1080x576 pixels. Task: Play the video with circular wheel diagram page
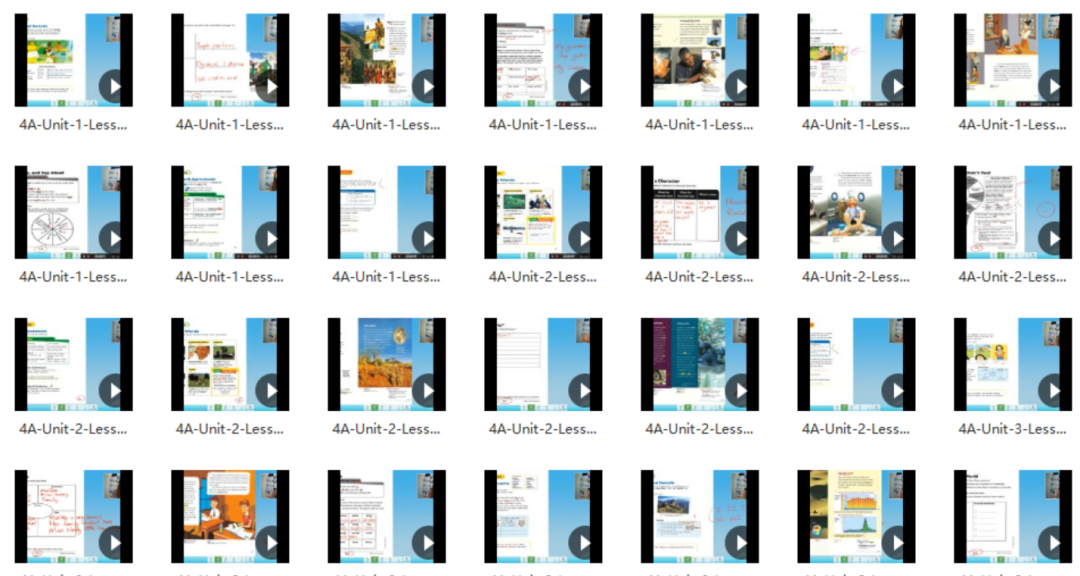[x=114, y=238]
